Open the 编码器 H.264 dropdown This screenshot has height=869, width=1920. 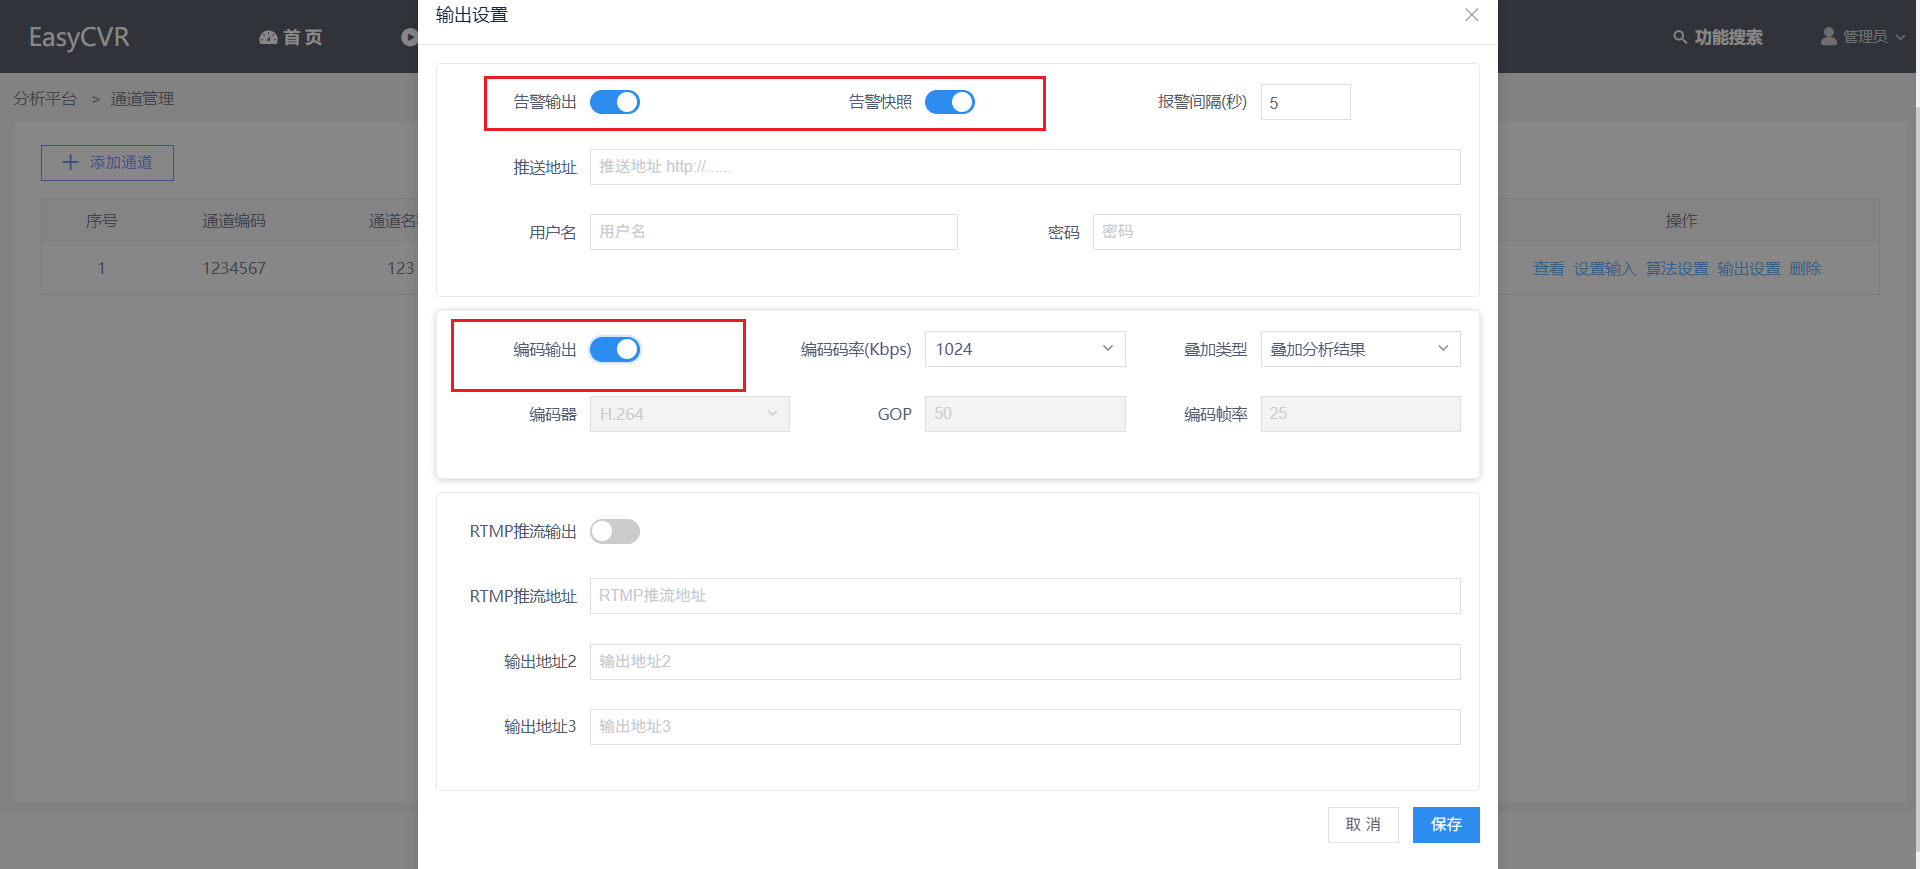(x=690, y=414)
